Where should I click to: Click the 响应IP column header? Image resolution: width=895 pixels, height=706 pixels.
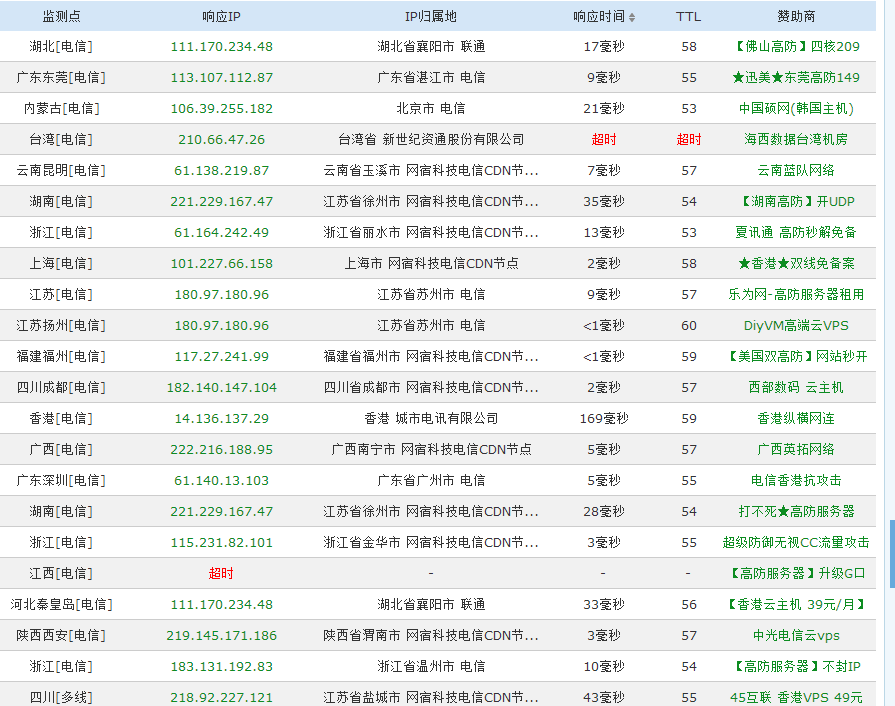[221, 17]
